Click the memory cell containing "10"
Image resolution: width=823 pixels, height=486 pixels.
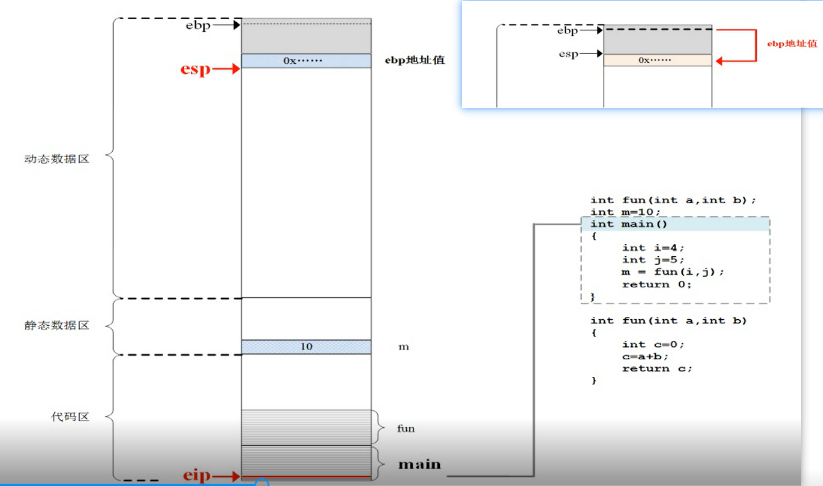click(306, 346)
